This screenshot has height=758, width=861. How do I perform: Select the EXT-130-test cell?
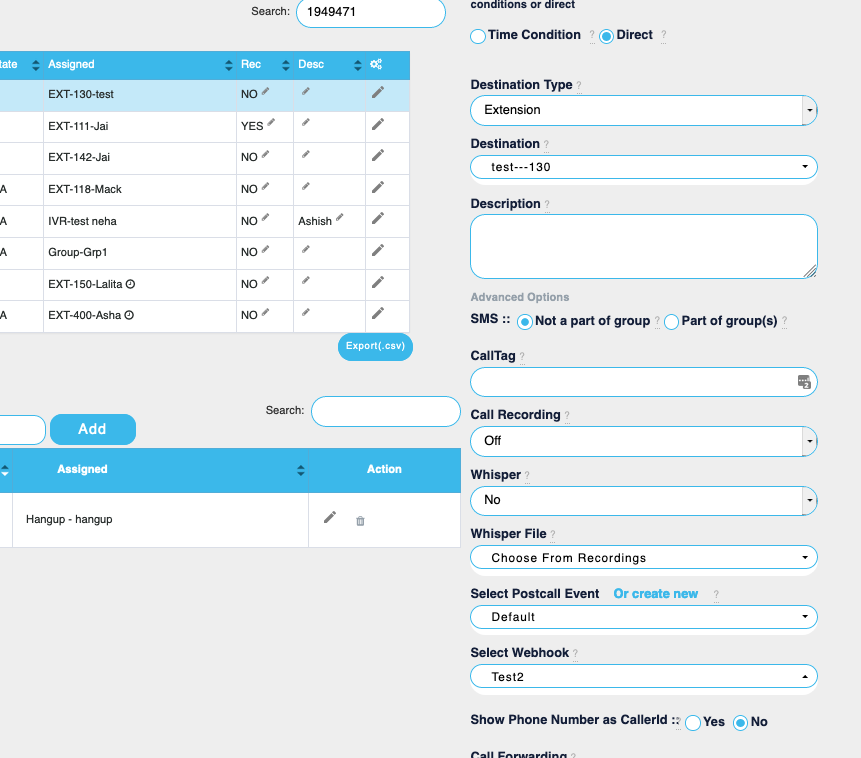coord(140,95)
